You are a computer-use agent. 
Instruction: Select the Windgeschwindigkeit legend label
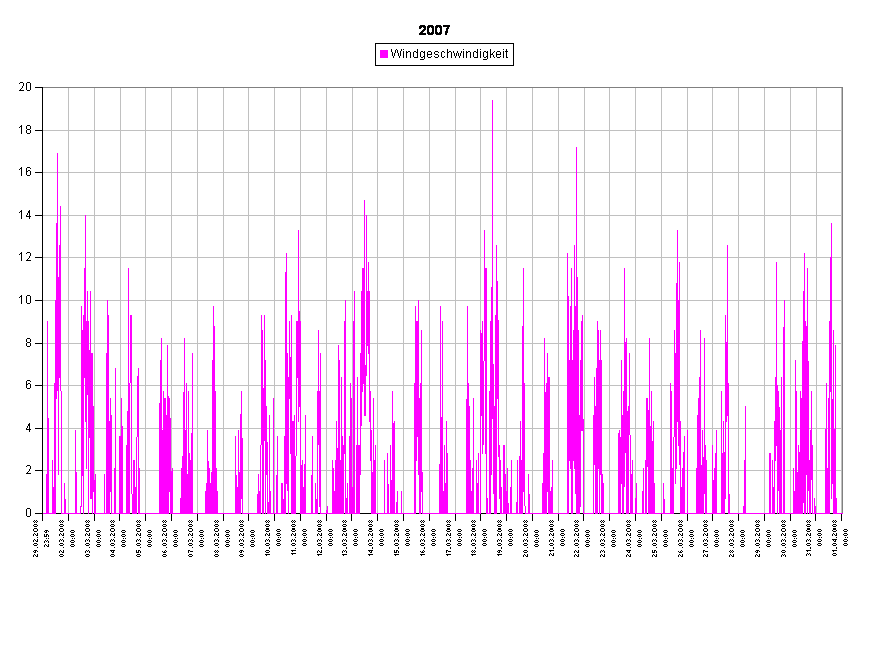tap(449, 54)
